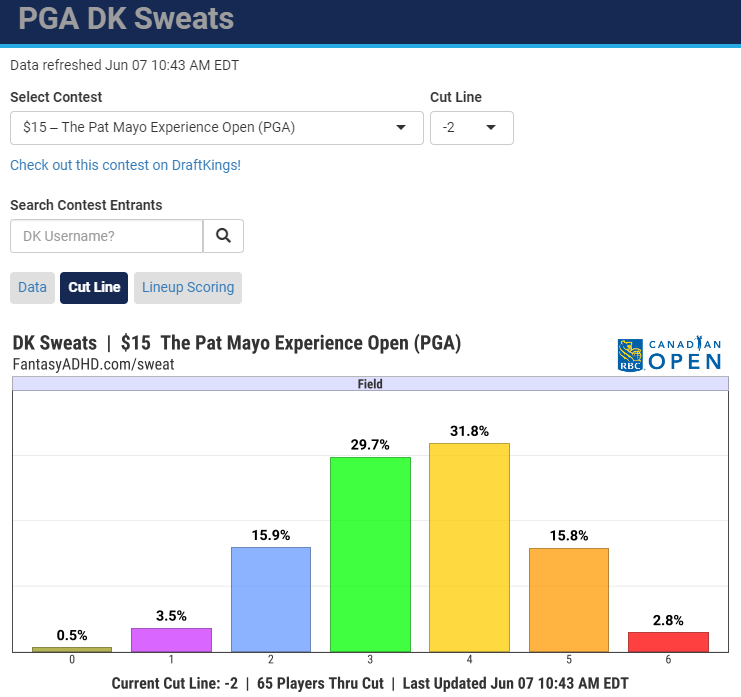This screenshot has height=697, width=741.
Task: Click the Field header strip above chart
Action: point(370,384)
